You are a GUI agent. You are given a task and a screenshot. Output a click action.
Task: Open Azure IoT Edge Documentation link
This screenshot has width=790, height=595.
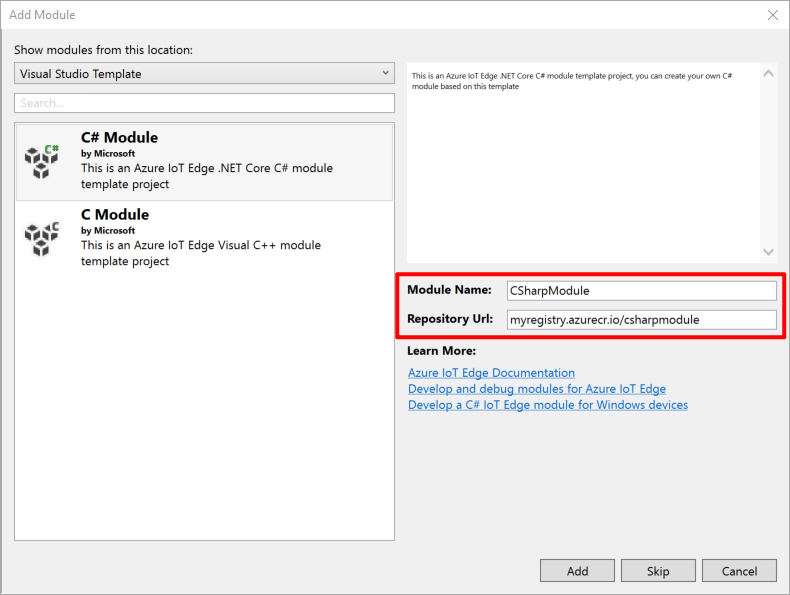click(491, 373)
